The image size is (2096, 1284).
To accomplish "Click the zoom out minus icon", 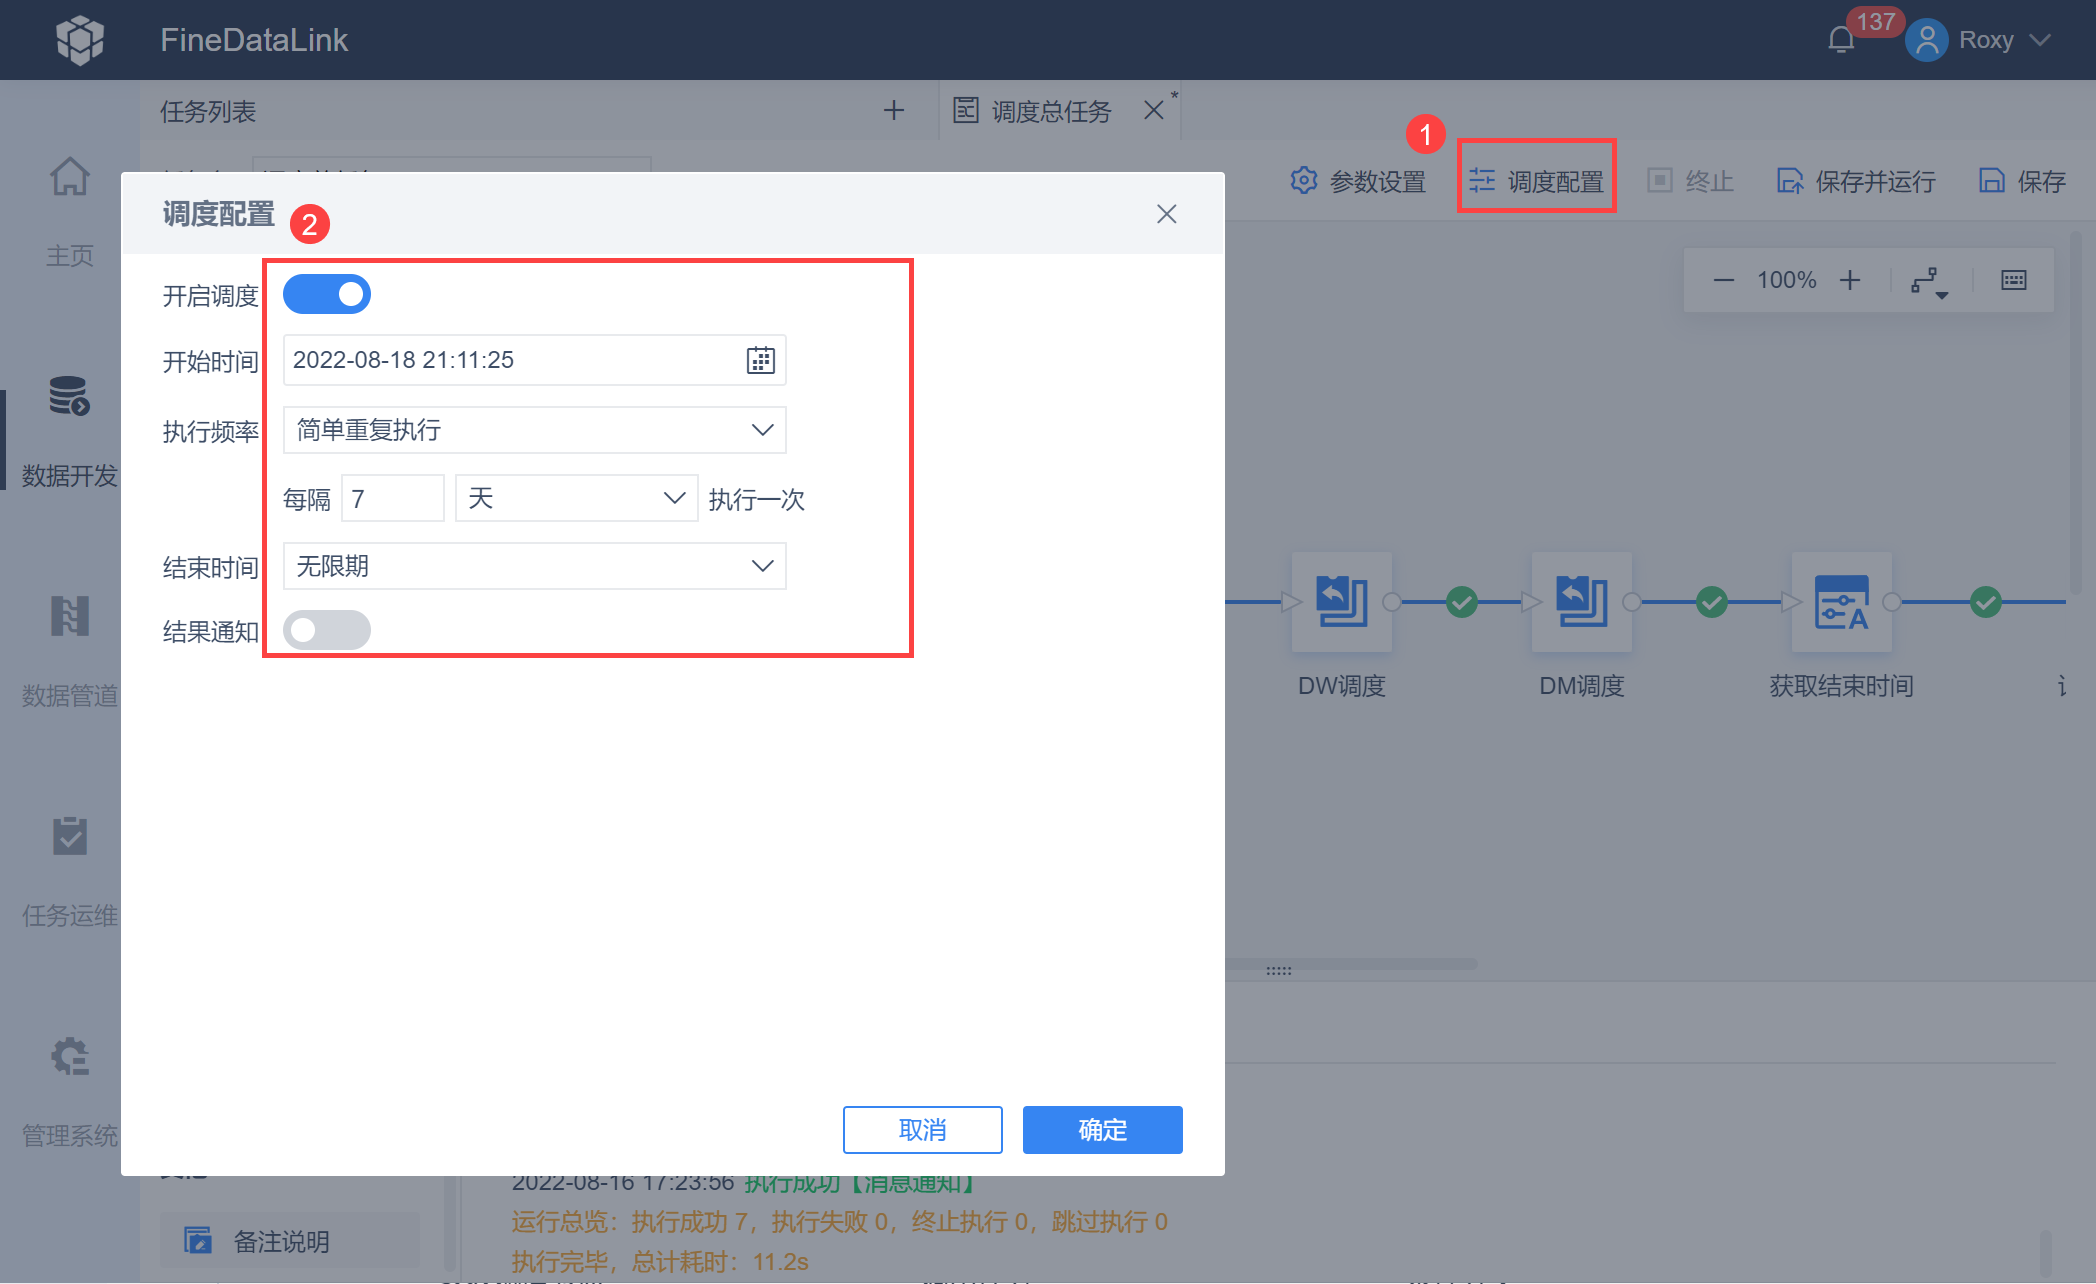I will coord(1723,280).
